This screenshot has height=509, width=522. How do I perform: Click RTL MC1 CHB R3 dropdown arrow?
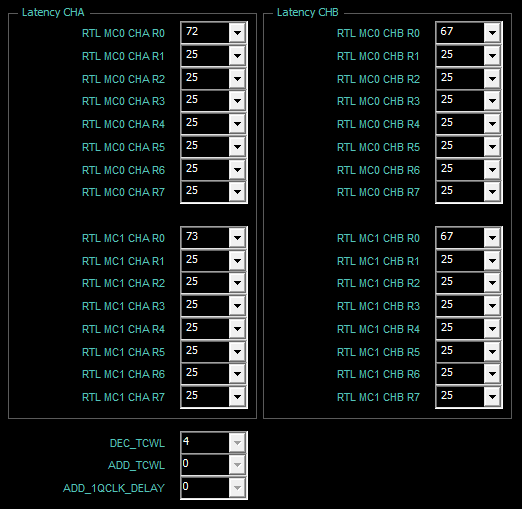tap(492, 306)
